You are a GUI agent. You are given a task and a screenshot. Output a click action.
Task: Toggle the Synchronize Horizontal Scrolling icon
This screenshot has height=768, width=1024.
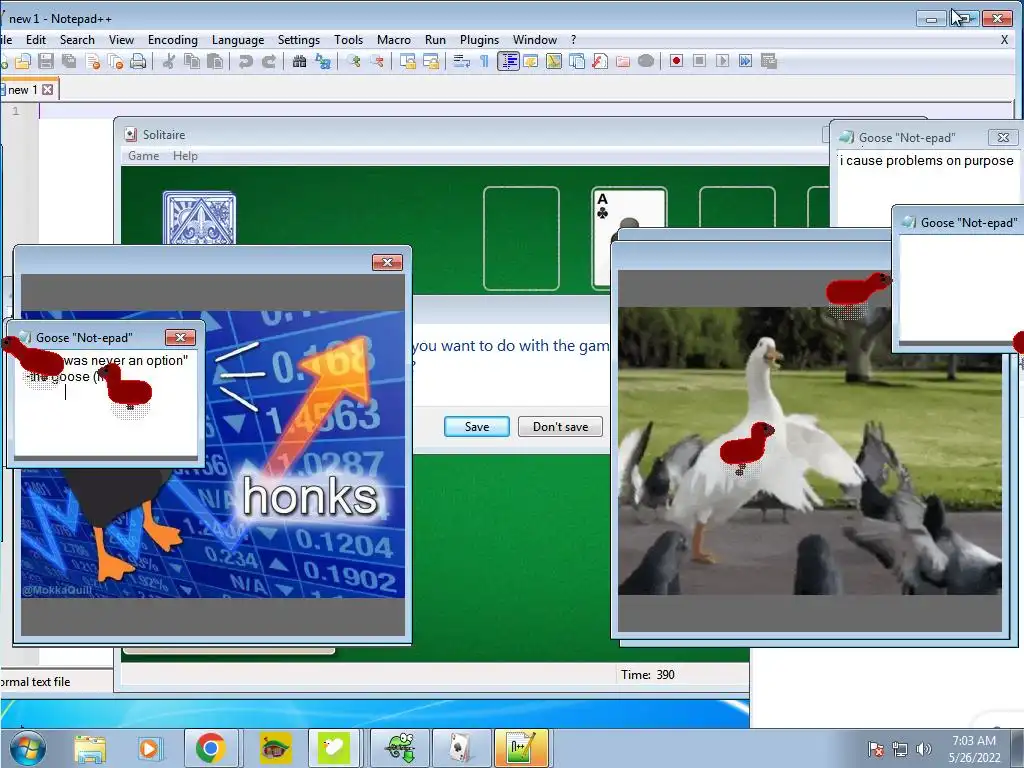[x=431, y=61]
